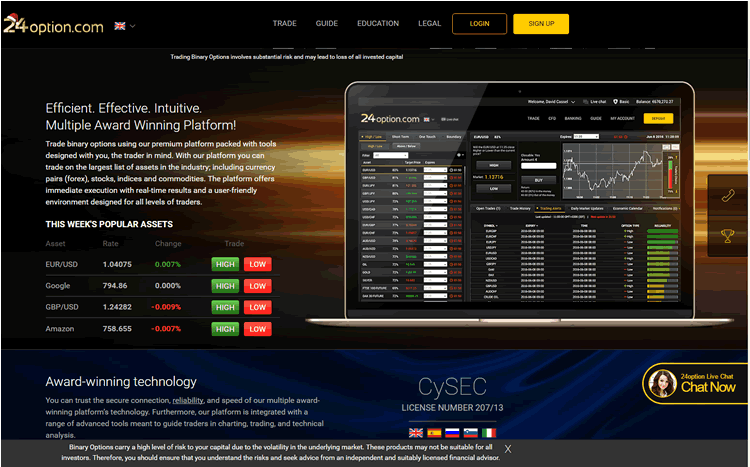Click HIGH for Amazon
Screen dimensions: 750x467
pyautogui.click(x=225, y=329)
